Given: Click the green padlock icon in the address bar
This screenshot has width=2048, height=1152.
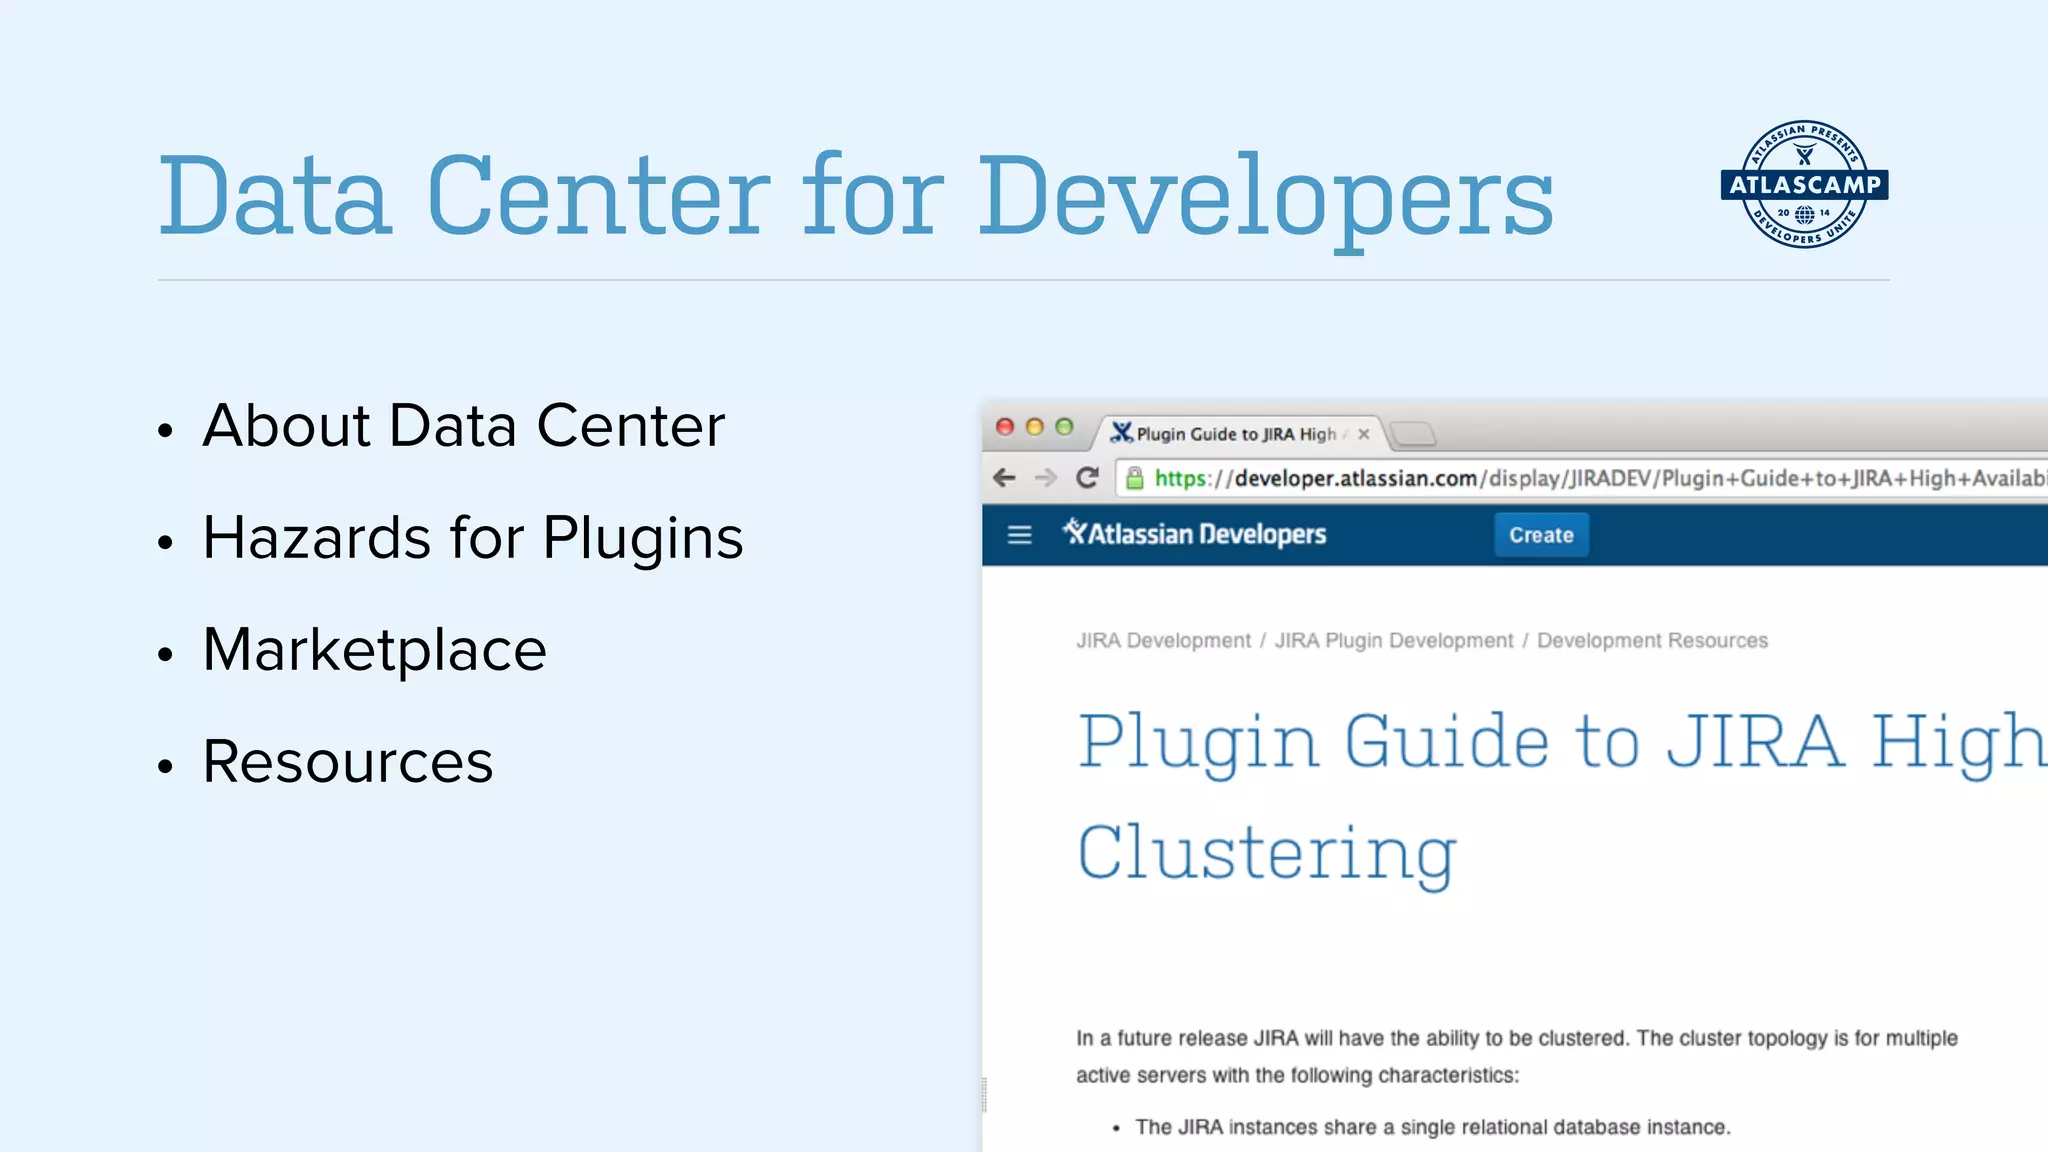Looking at the screenshot, I should [1134, 478].
